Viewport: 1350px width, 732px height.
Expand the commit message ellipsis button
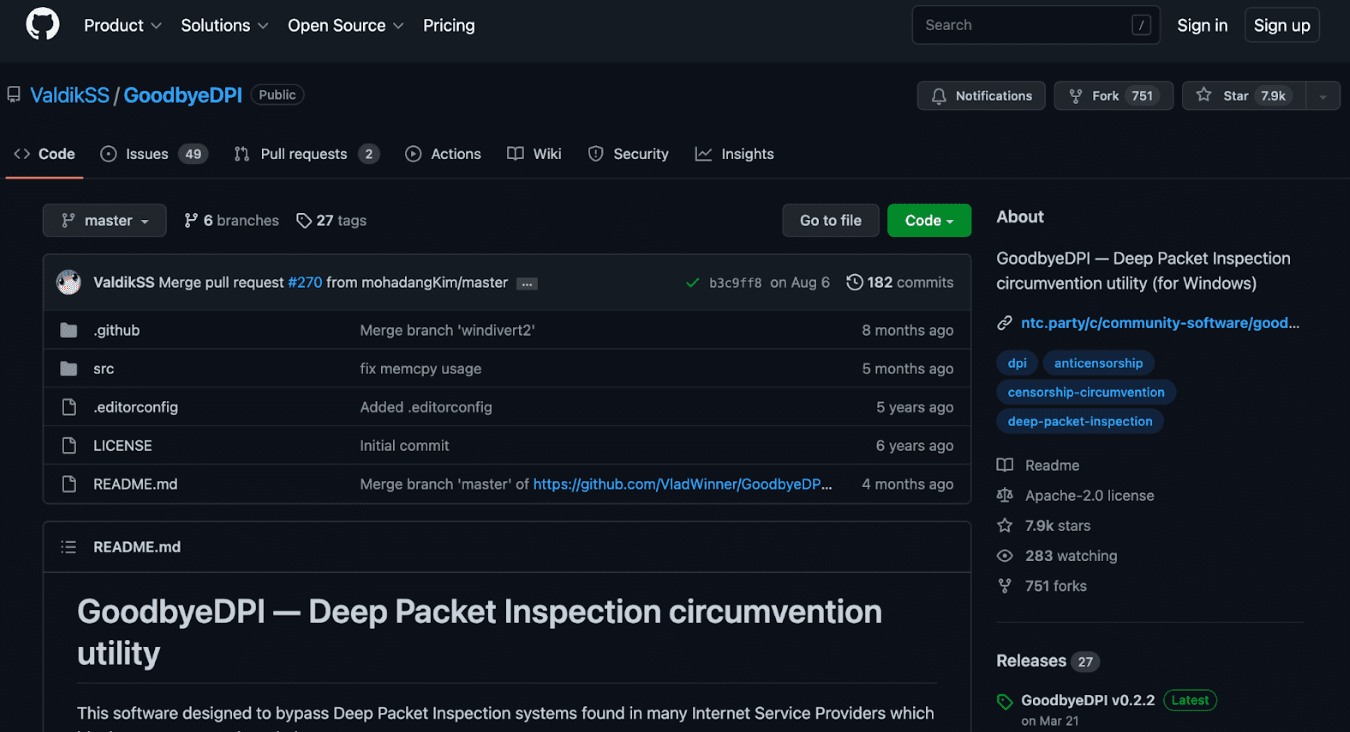527,283
